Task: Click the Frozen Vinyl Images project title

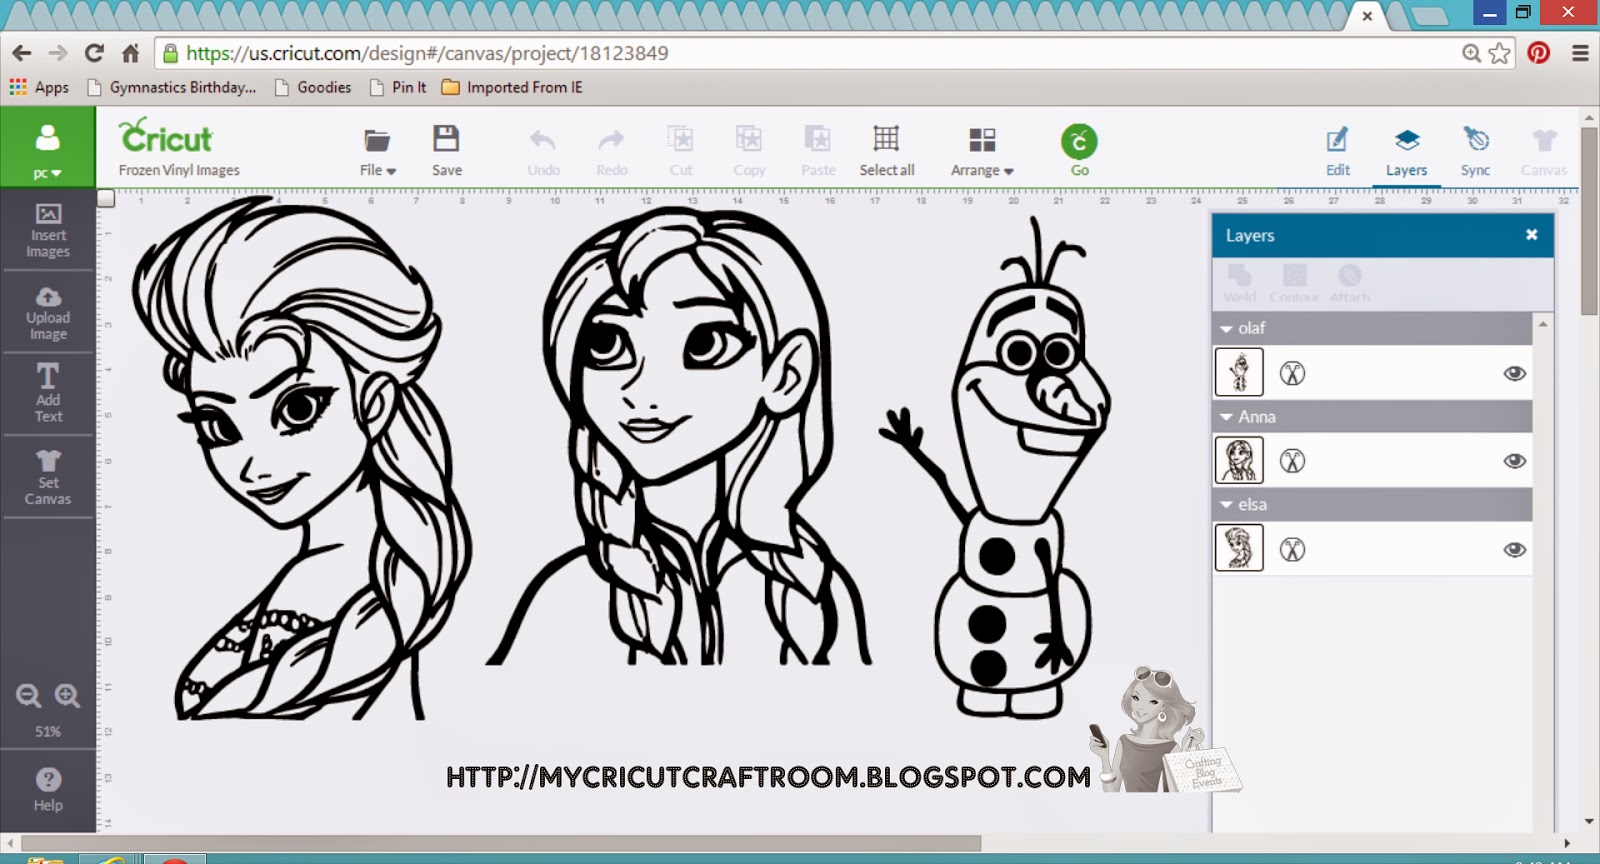Action: (x=179, y=170)
